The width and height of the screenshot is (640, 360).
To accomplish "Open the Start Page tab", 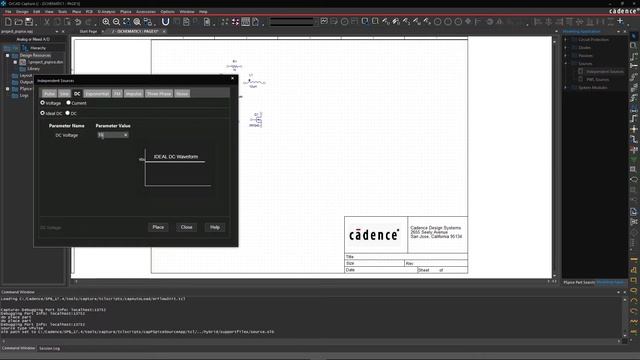I will click(88, 31).
